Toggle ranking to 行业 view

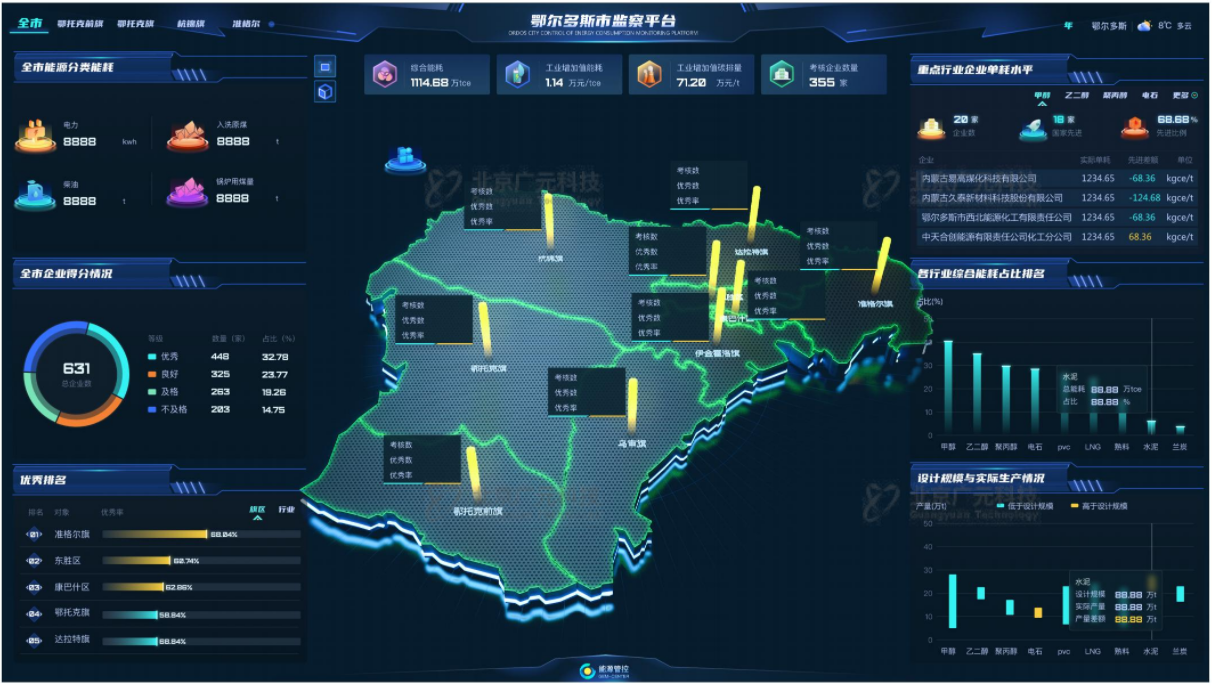(287, 510)
